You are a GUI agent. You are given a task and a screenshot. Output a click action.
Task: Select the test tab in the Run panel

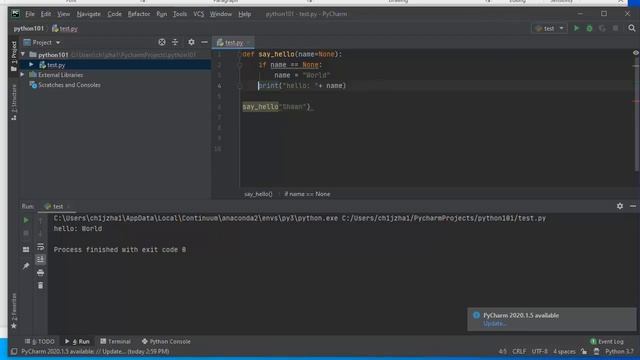(x=56, y=207)
